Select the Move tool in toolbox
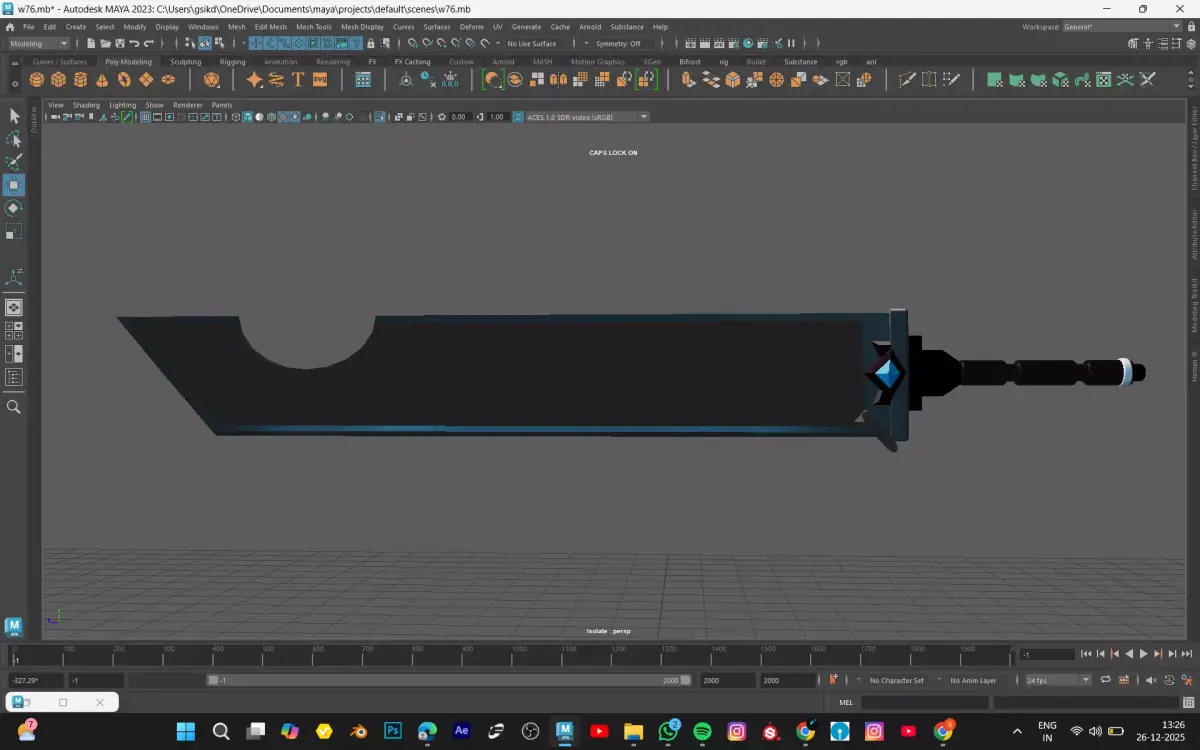 pyautogui.click(x=14, y=185)
